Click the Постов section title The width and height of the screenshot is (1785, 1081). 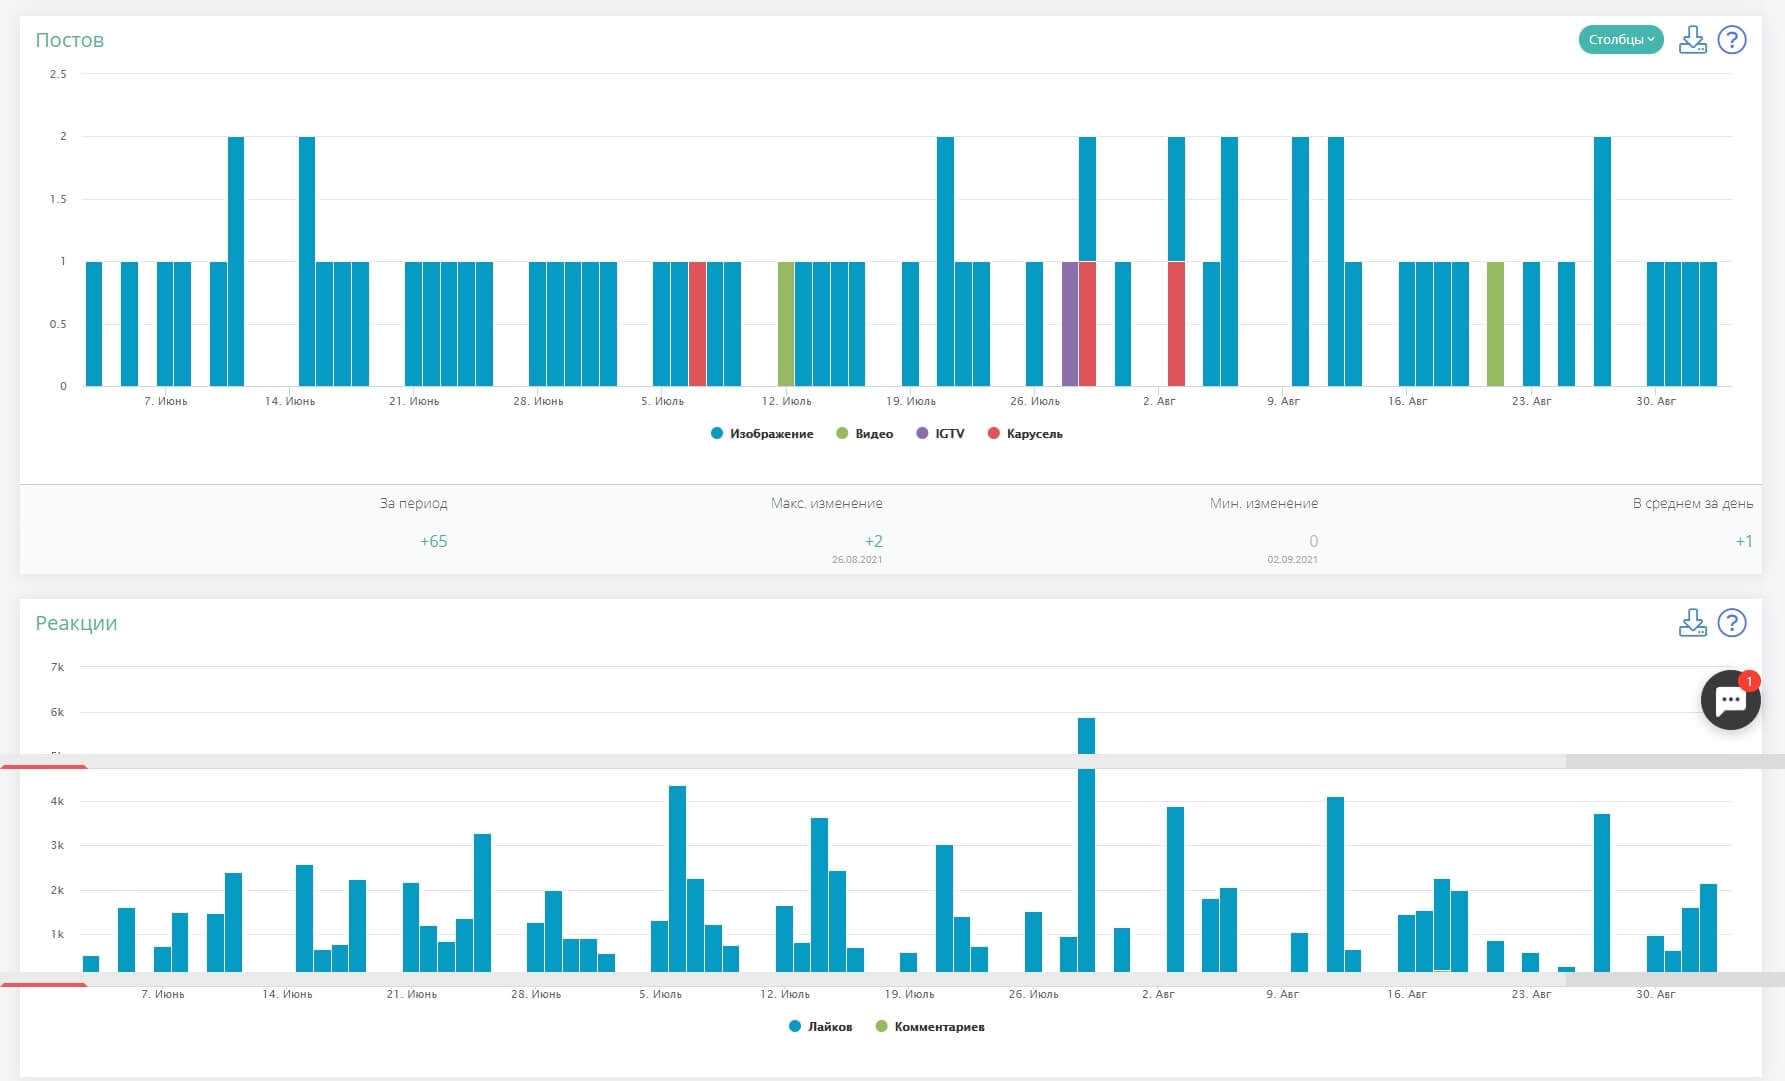(70, 40)
